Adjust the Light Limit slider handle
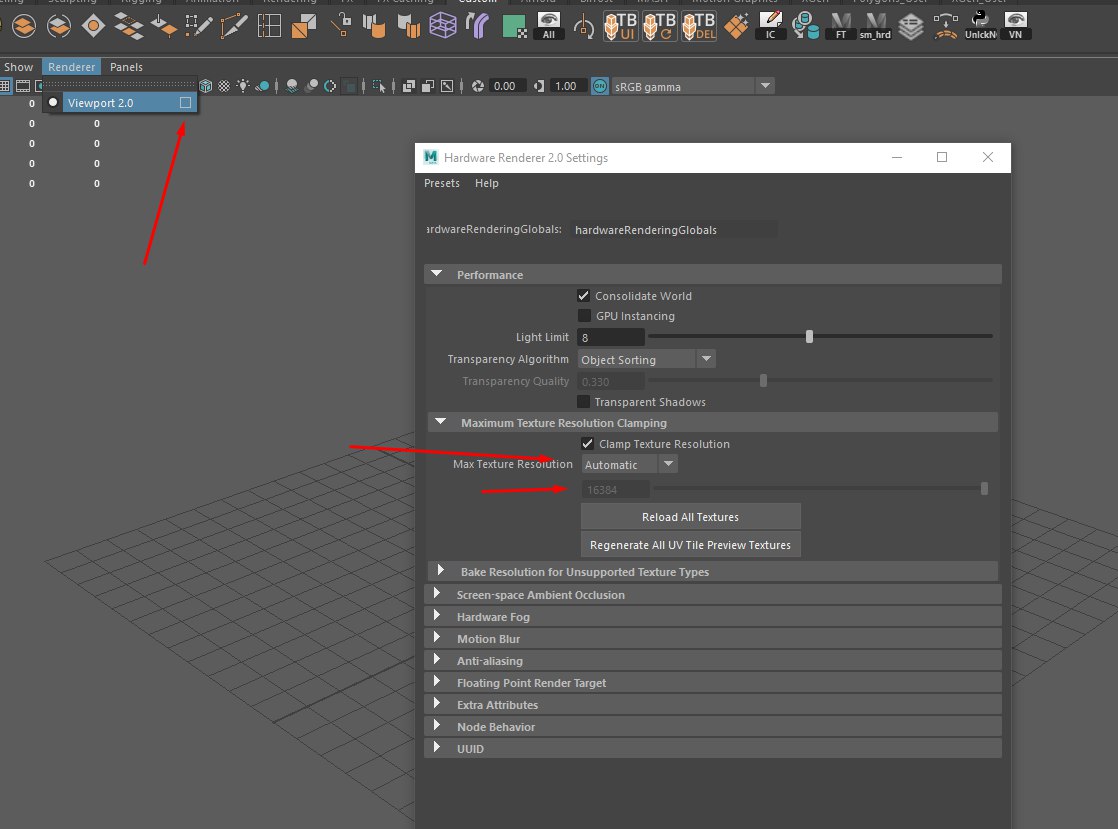 coord(809,336)
